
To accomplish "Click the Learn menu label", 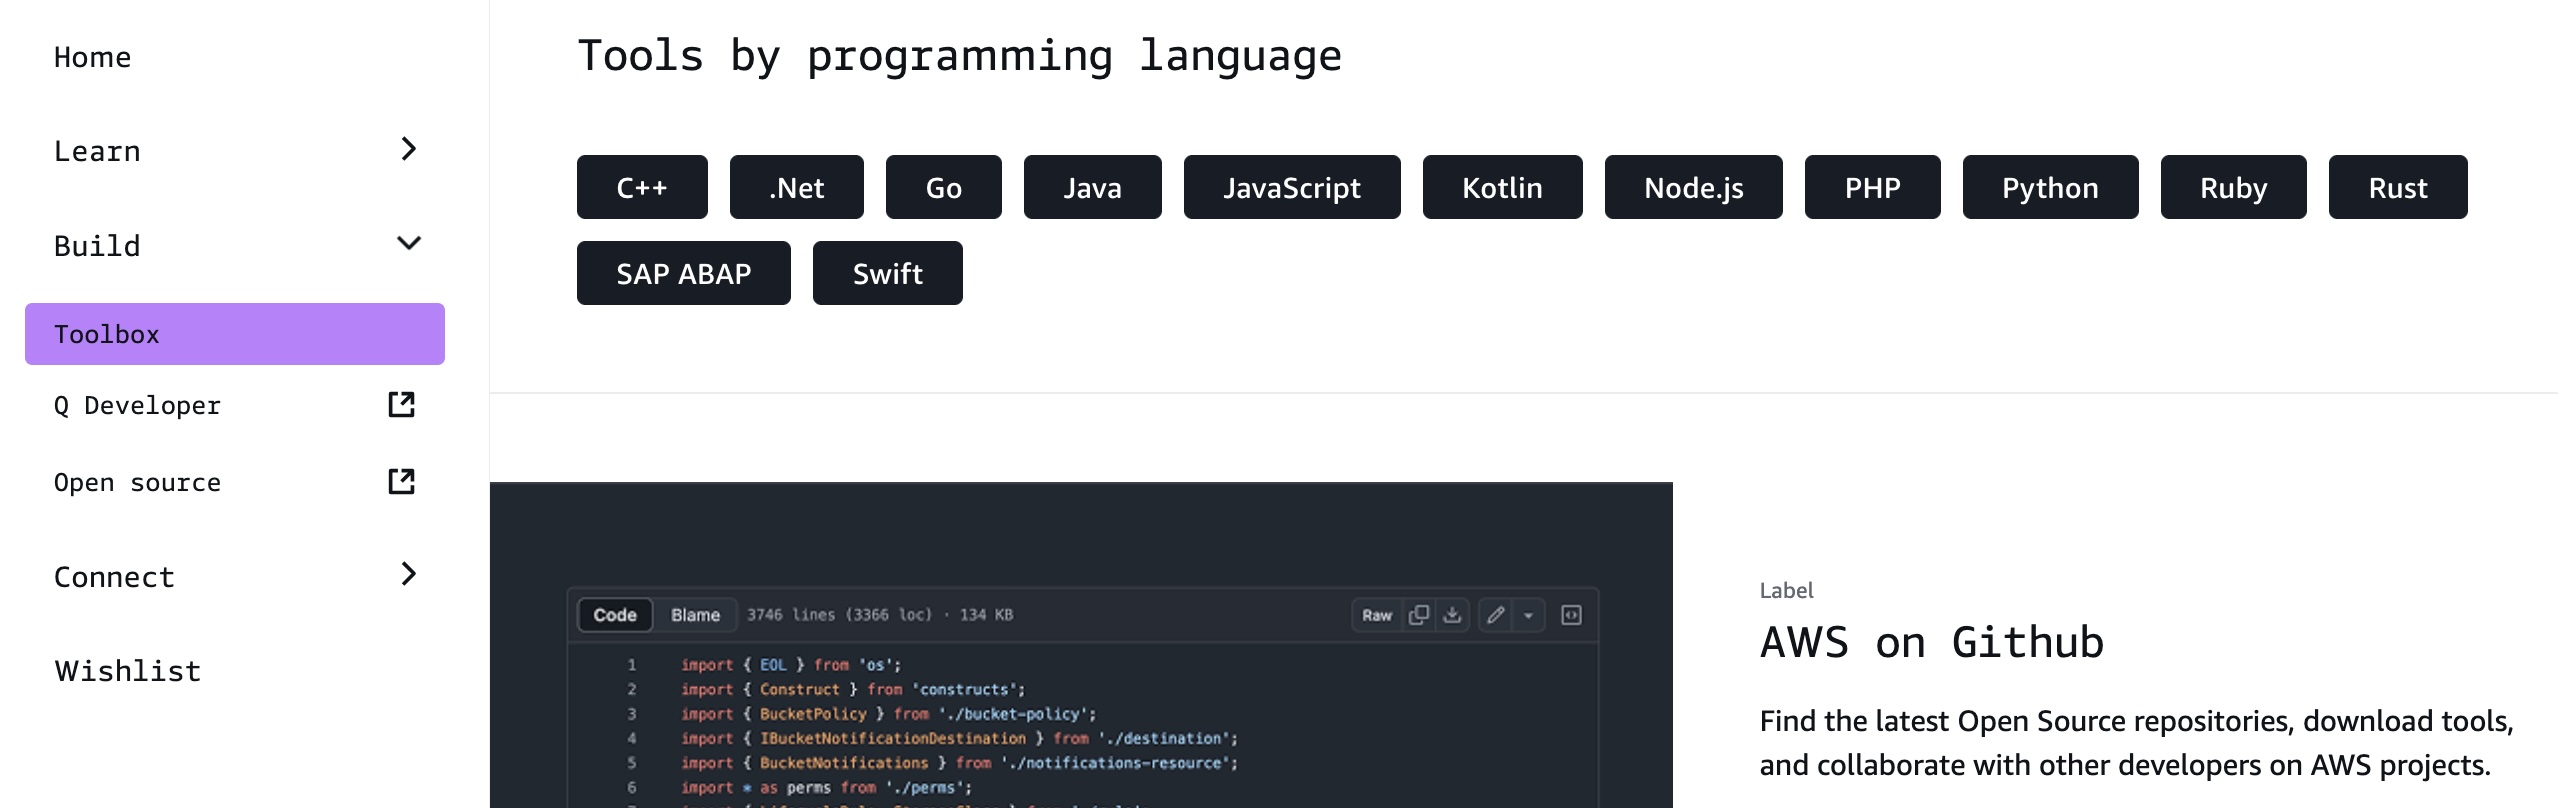I will 97,151.
